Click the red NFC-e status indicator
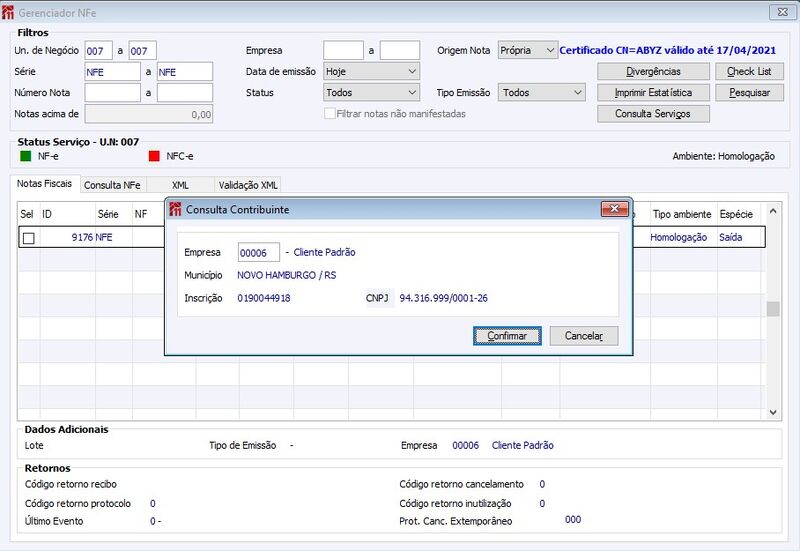Viewport: 800px width, 551px height. [x=154, y=156]
